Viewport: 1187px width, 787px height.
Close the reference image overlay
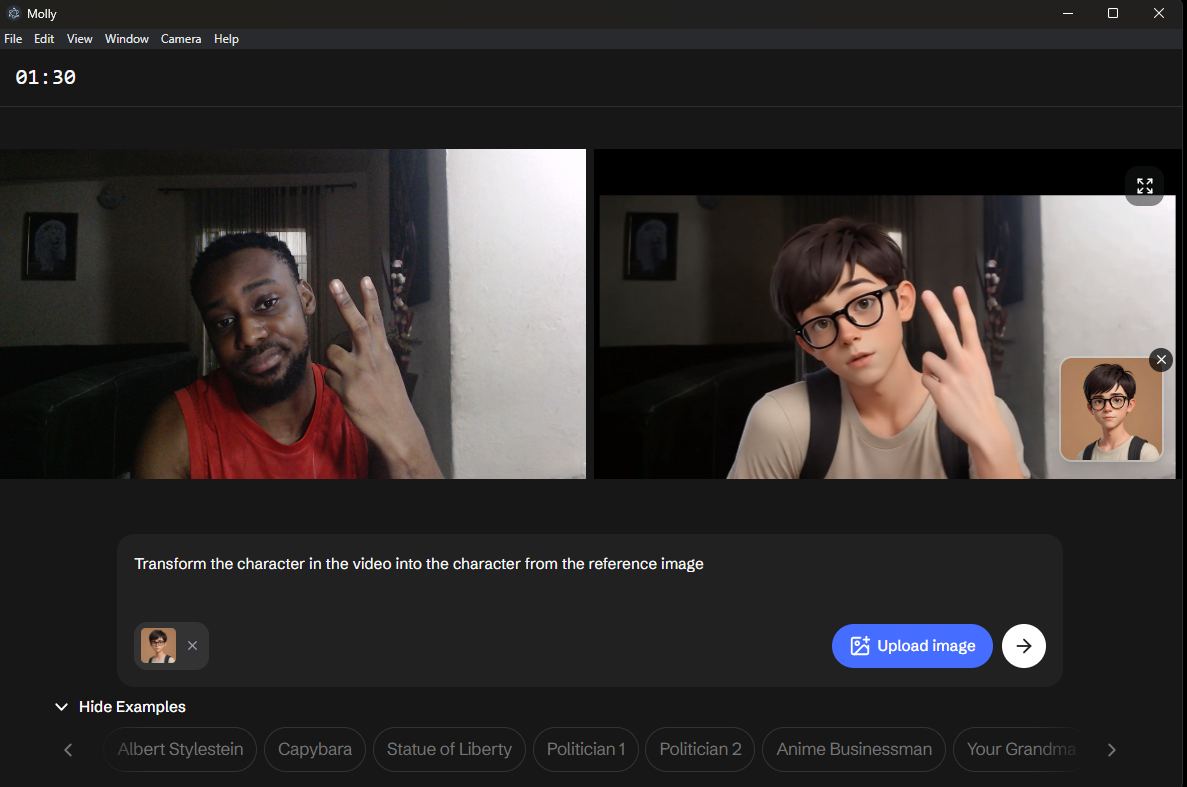tap(1160, 360)
